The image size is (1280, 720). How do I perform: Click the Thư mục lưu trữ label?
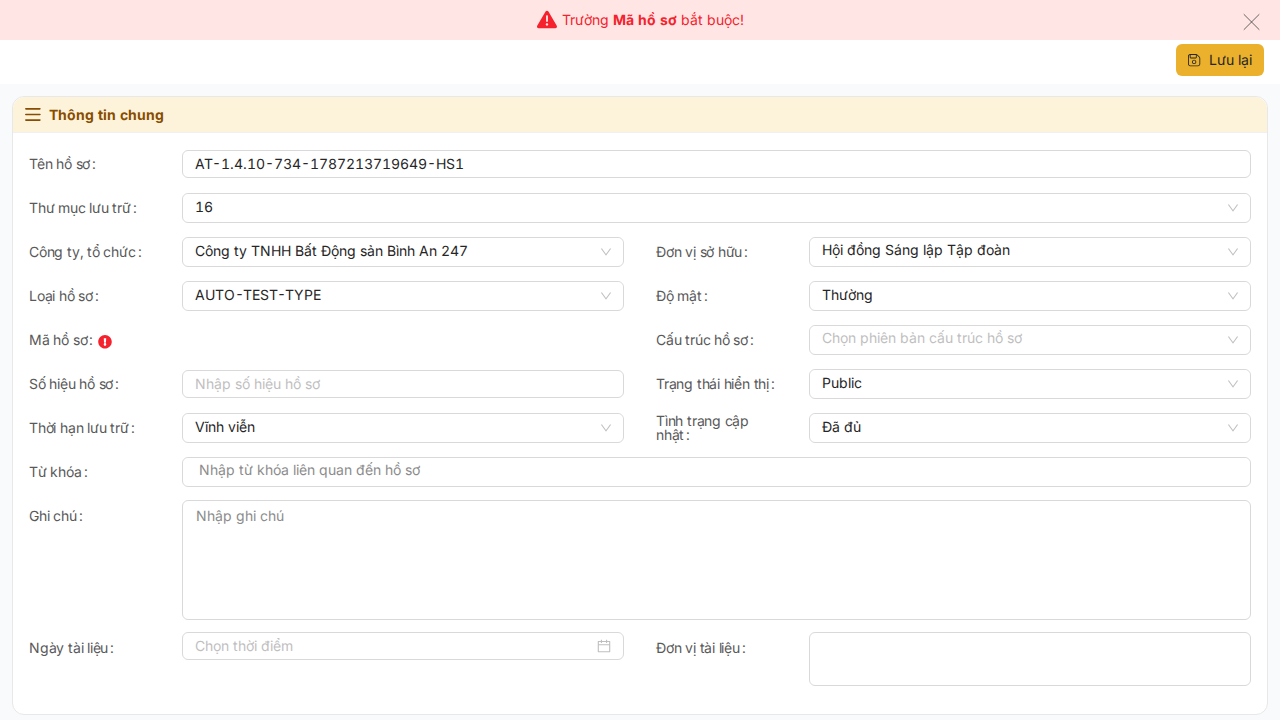click(x=83, y=208)
